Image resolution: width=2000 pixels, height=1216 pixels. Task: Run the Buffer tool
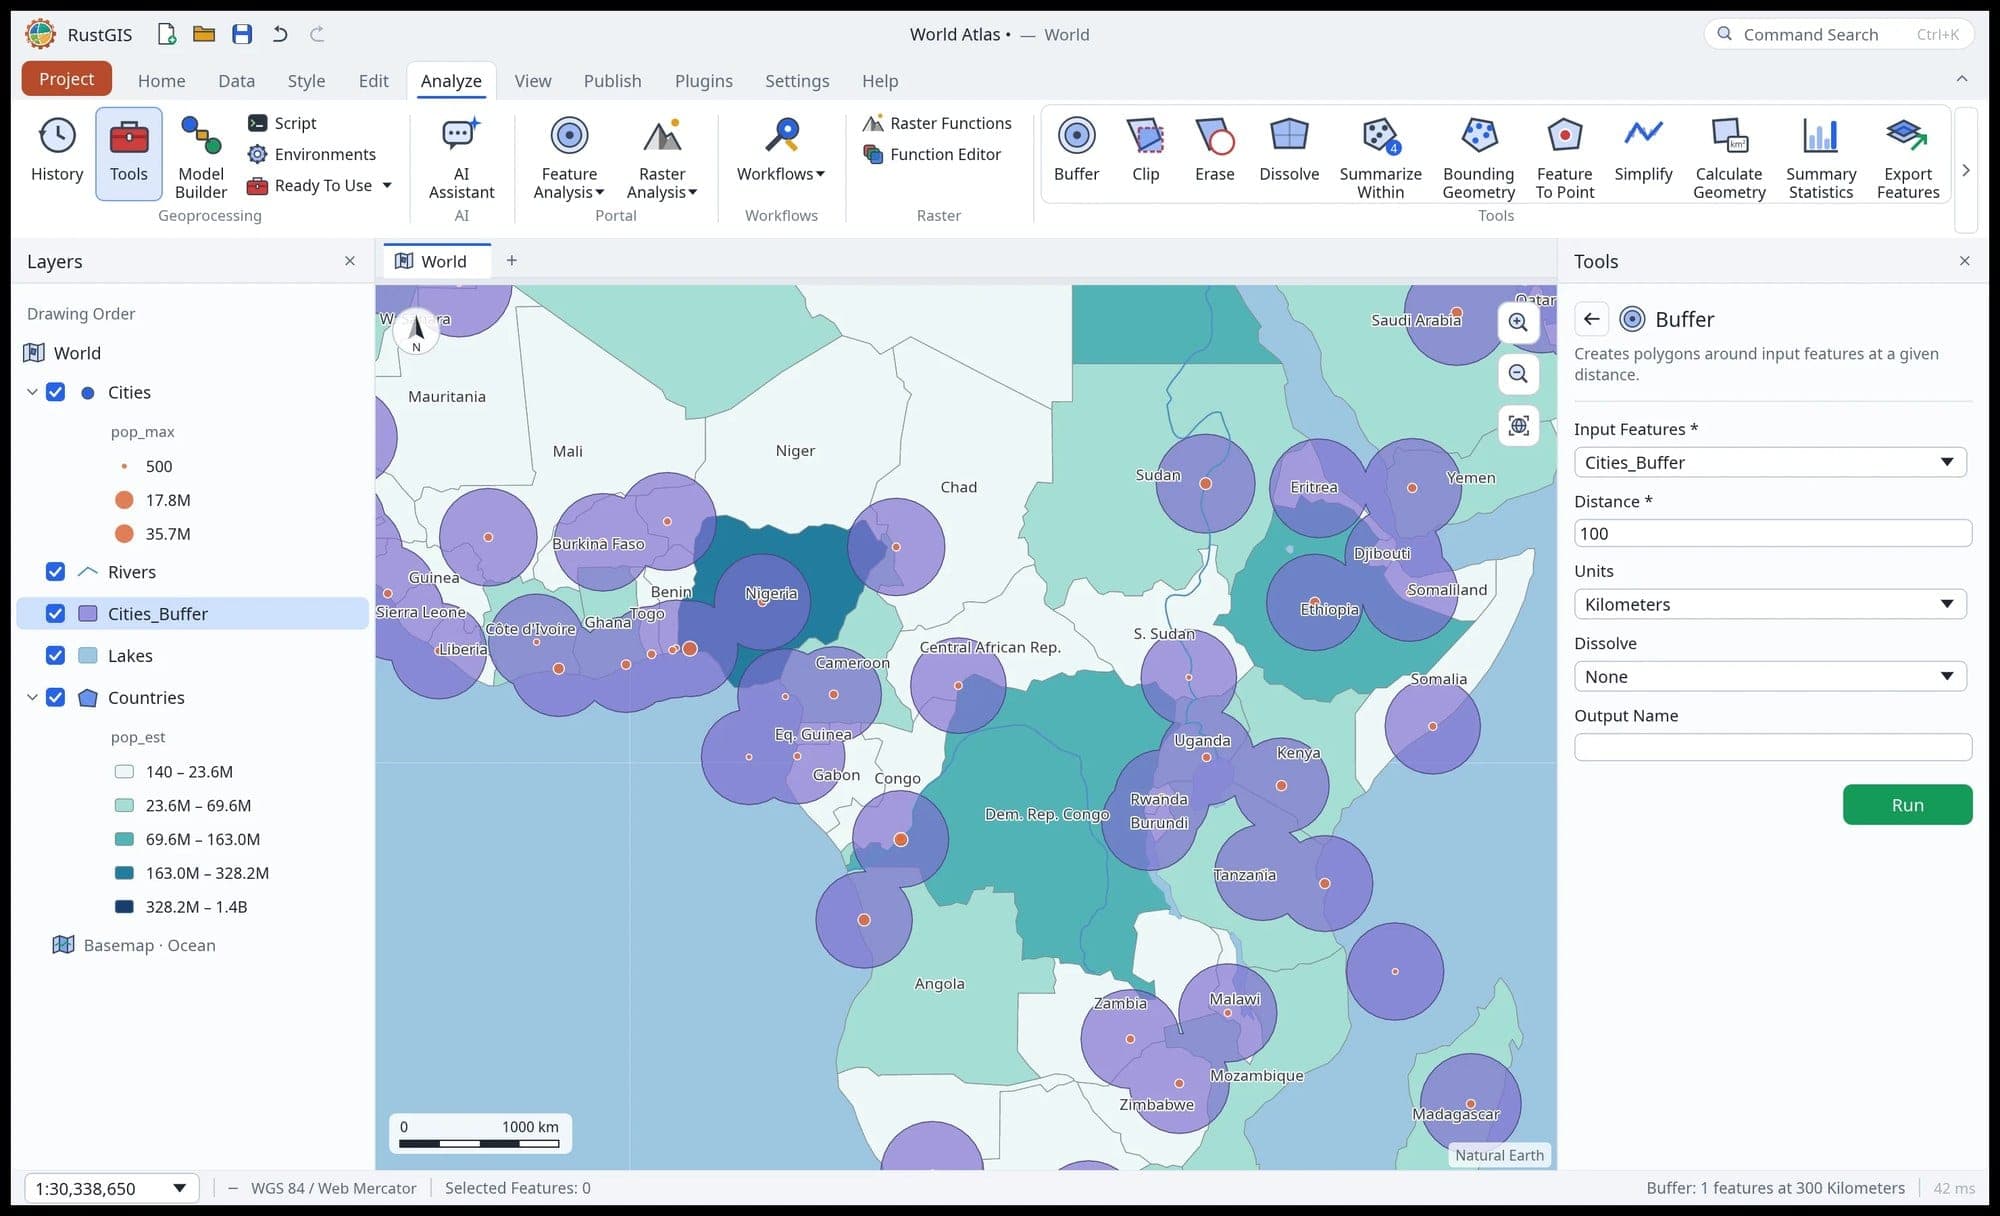pos(1907,805)
